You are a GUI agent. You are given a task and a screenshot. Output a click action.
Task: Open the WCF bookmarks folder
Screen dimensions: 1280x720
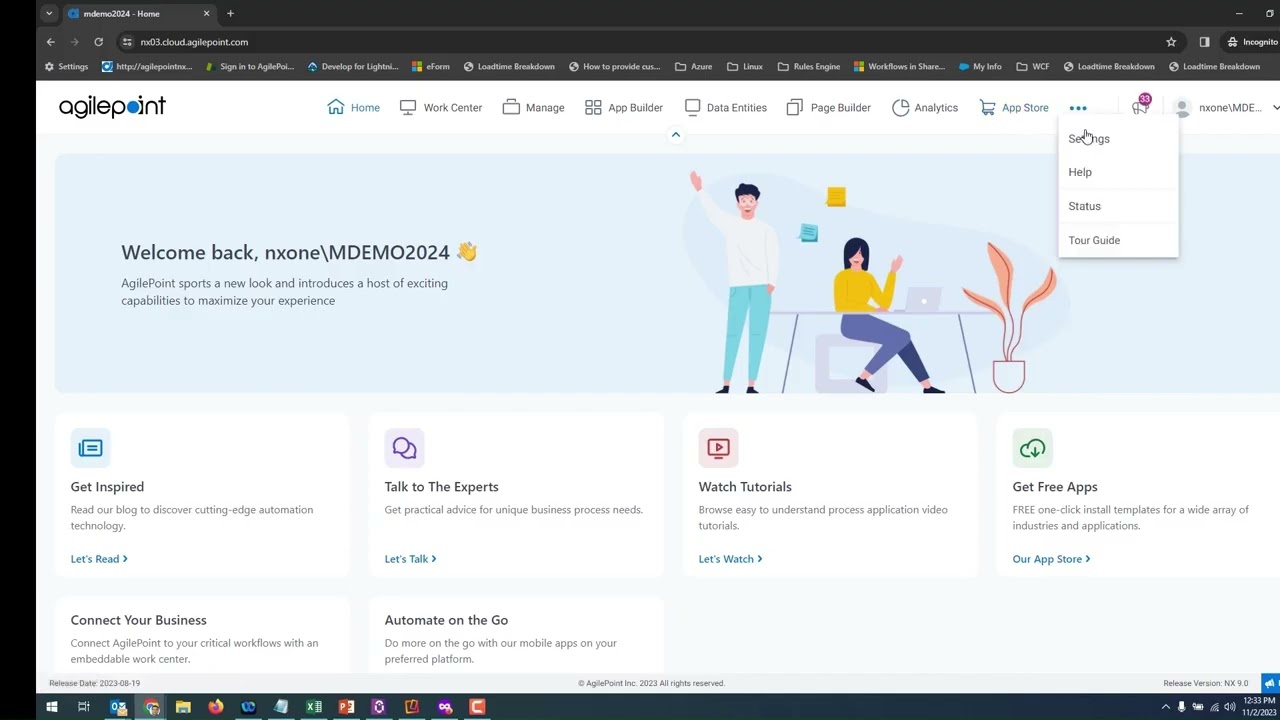(1033, 67)
